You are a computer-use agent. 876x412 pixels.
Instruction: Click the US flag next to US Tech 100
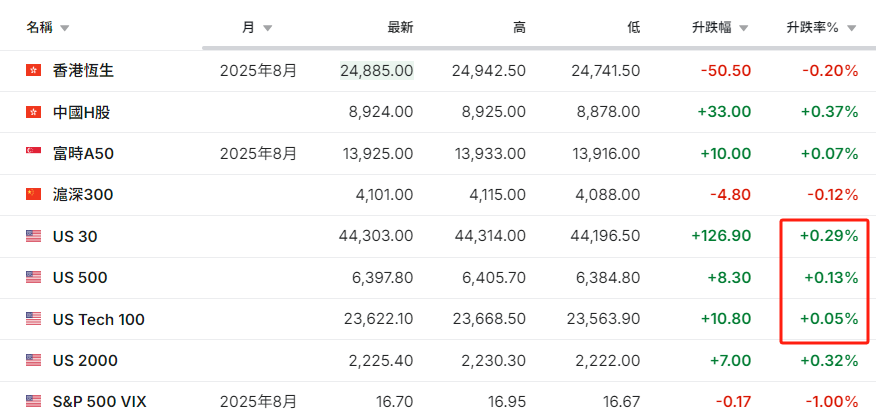tap(34, 319)
